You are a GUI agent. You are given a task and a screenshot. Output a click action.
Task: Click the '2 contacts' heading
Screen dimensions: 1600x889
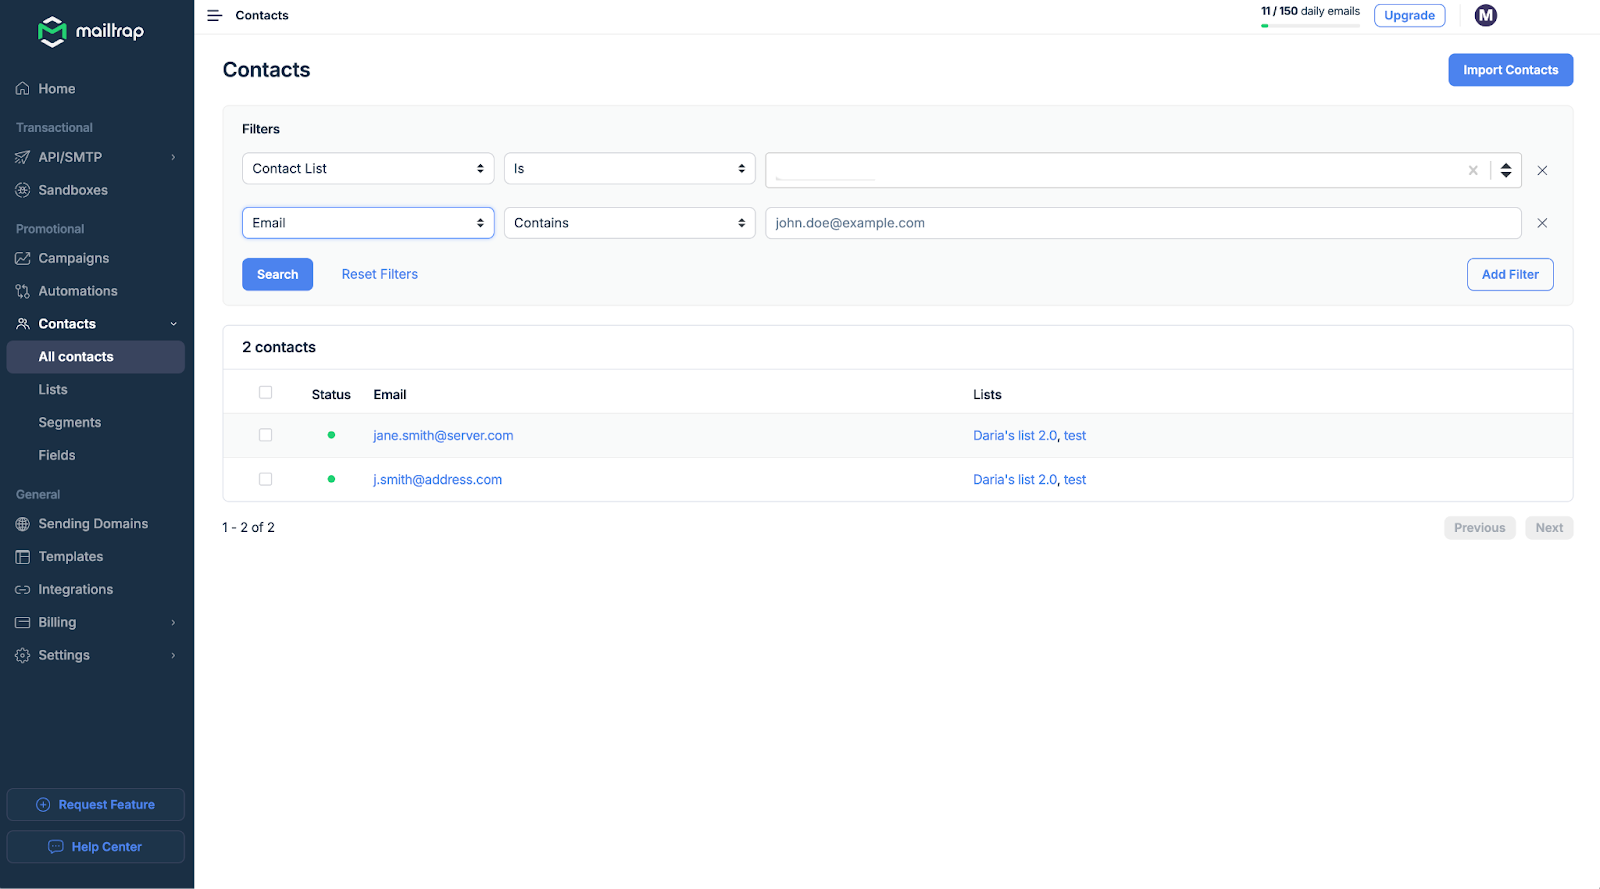tap(279, 347)
